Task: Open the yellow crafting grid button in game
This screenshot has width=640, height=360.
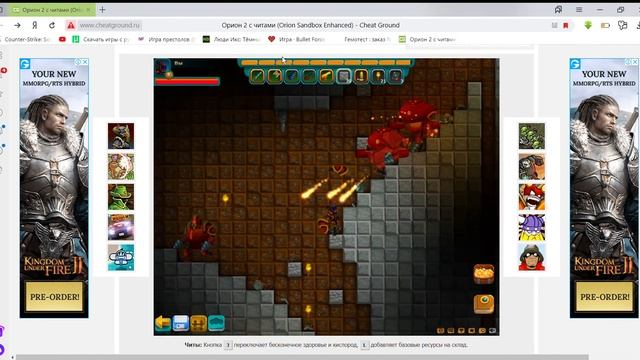Action: point(198,323)
